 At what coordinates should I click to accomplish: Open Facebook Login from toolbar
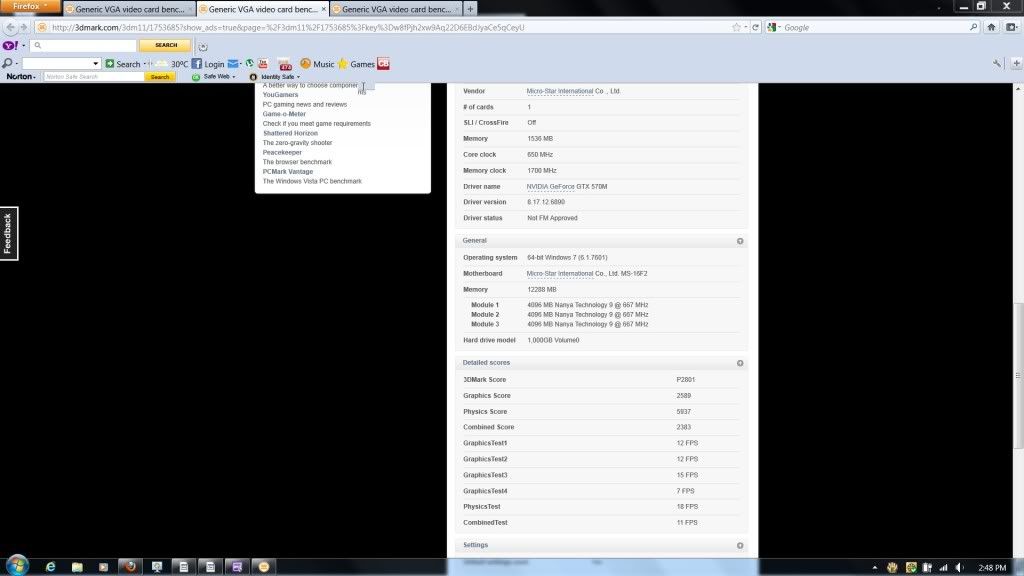208,64
